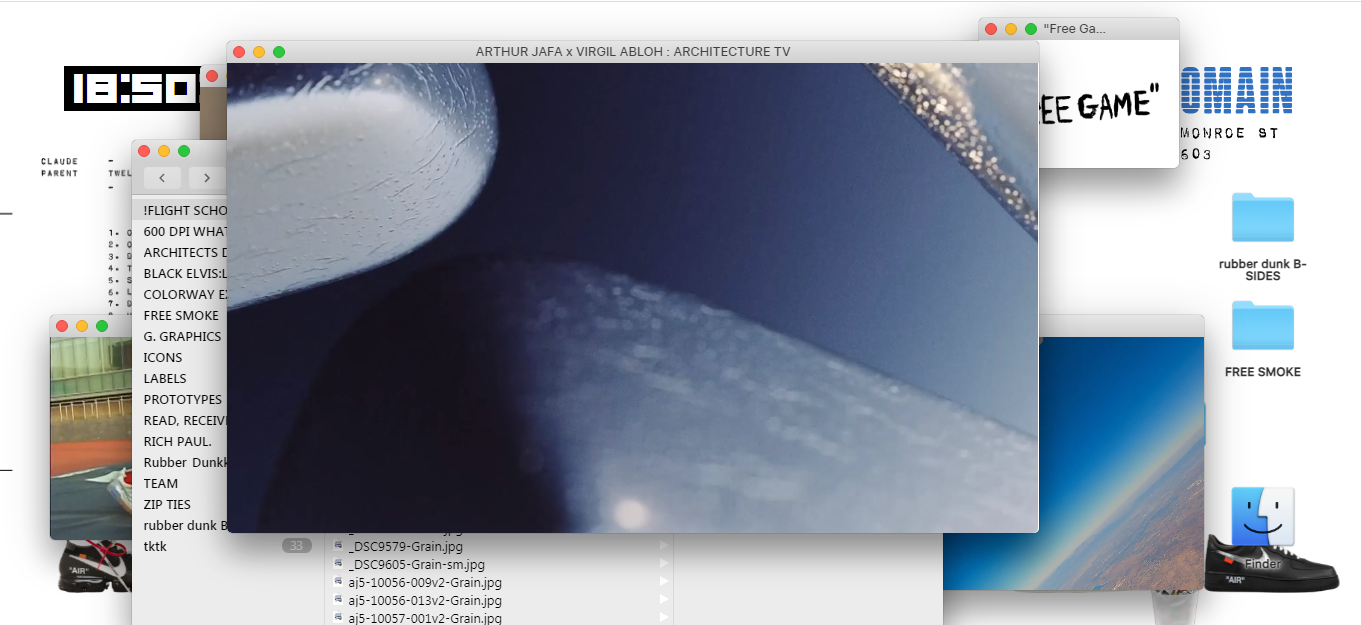Select the file name aj5-10057-001v2-Grain.jpg
Image resolution: width=1361 pixels, height=625 pixels.
click(425, 618)
